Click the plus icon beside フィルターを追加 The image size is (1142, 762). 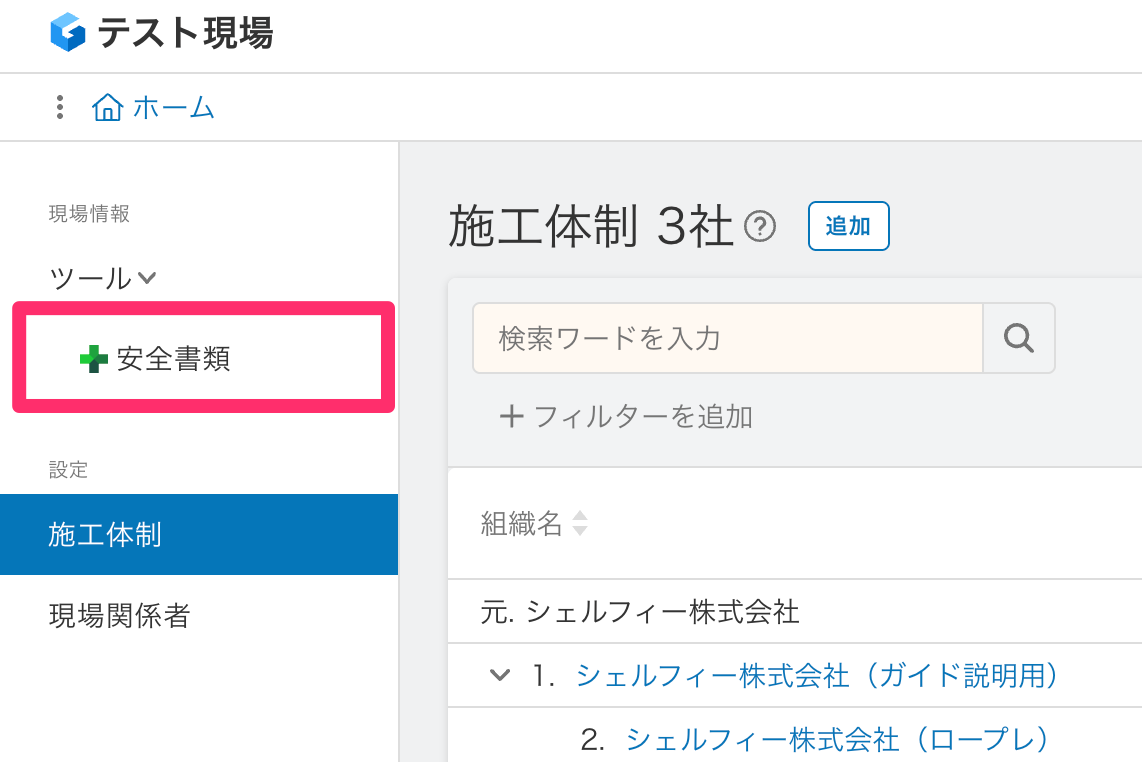(511, 416)
